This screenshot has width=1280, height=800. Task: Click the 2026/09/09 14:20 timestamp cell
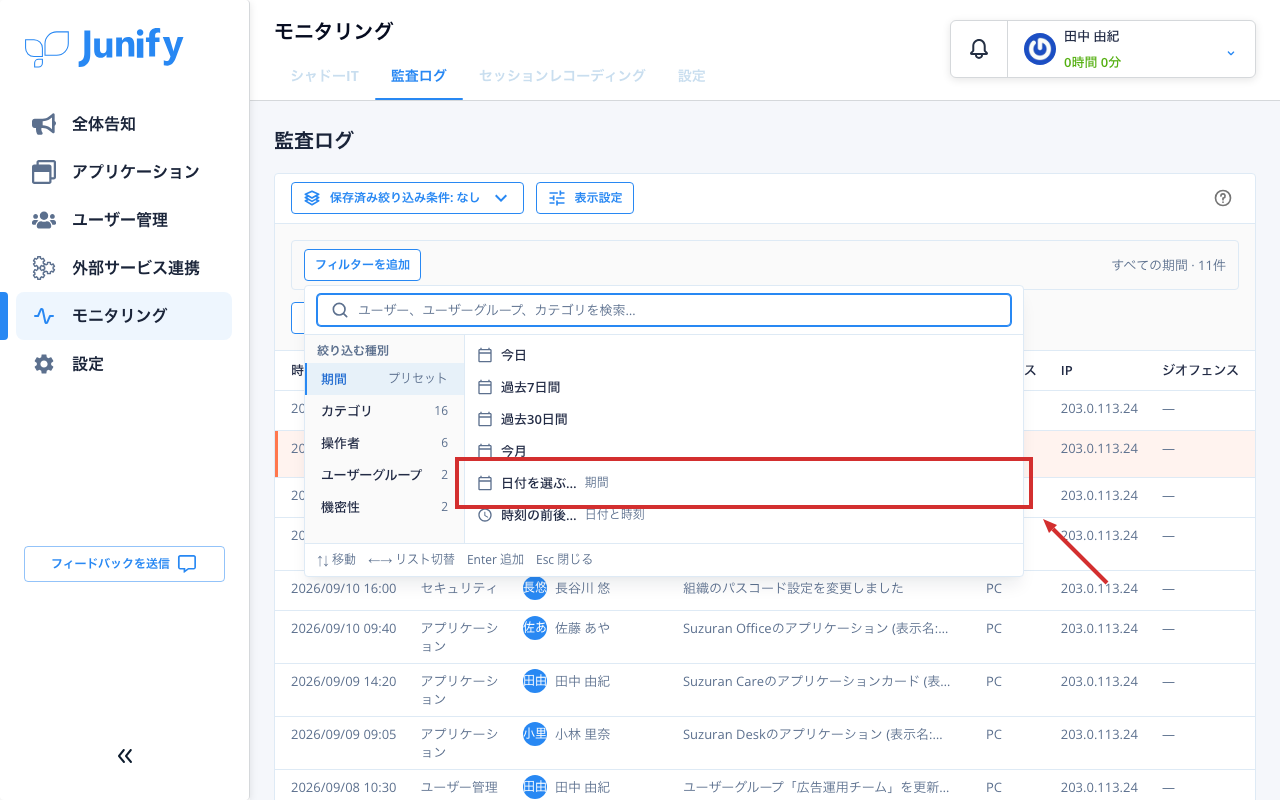click(x=343, y=681)
